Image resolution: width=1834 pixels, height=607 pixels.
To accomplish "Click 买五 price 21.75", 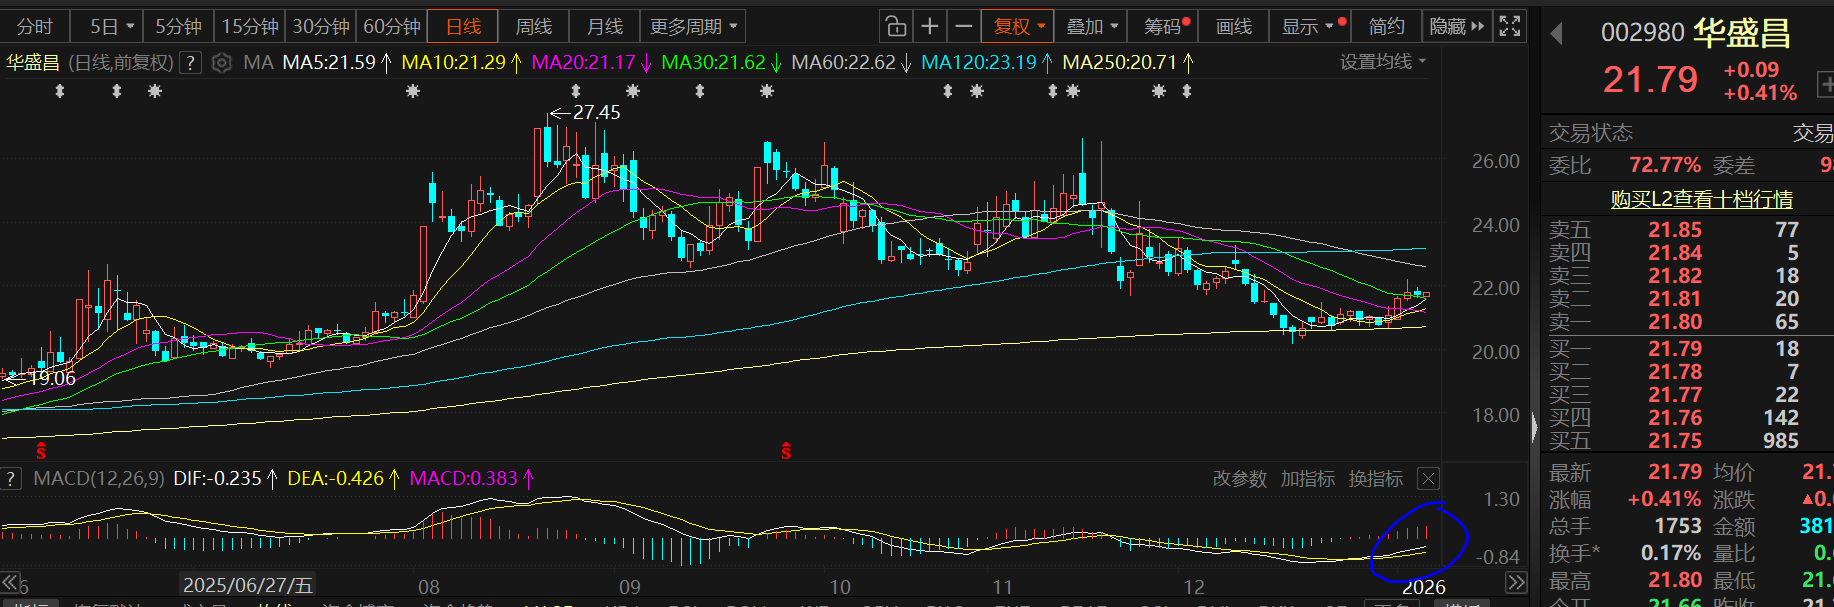I will click(x=1675, y=441).
